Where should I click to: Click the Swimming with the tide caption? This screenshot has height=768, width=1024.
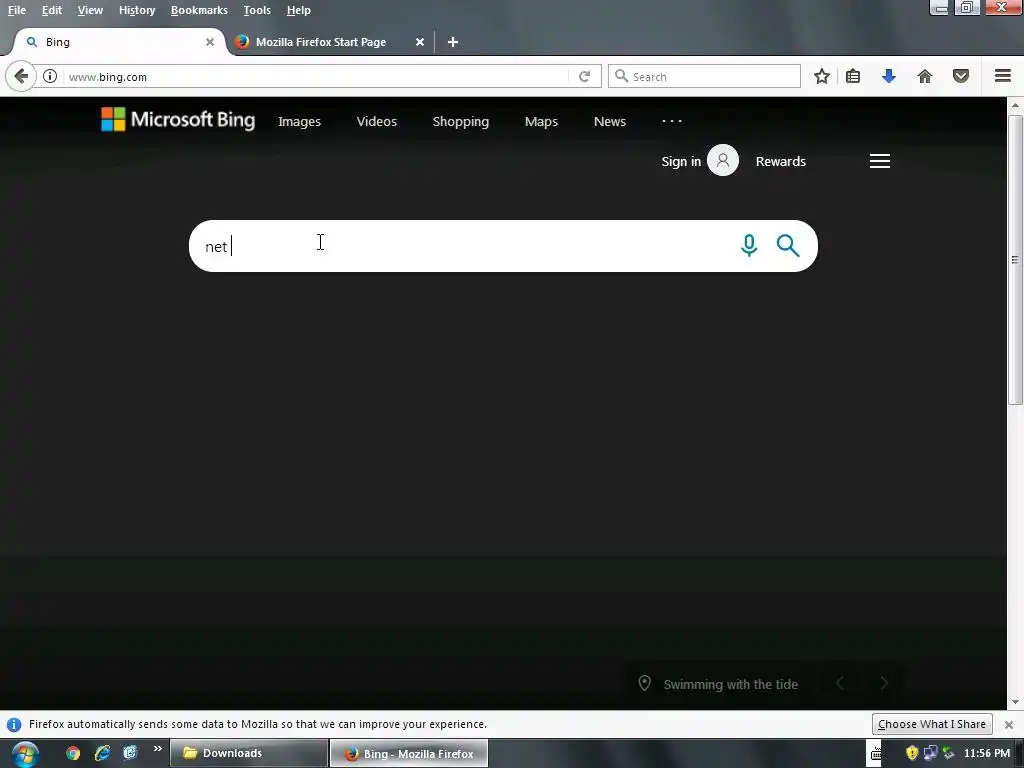coord(730,684)
